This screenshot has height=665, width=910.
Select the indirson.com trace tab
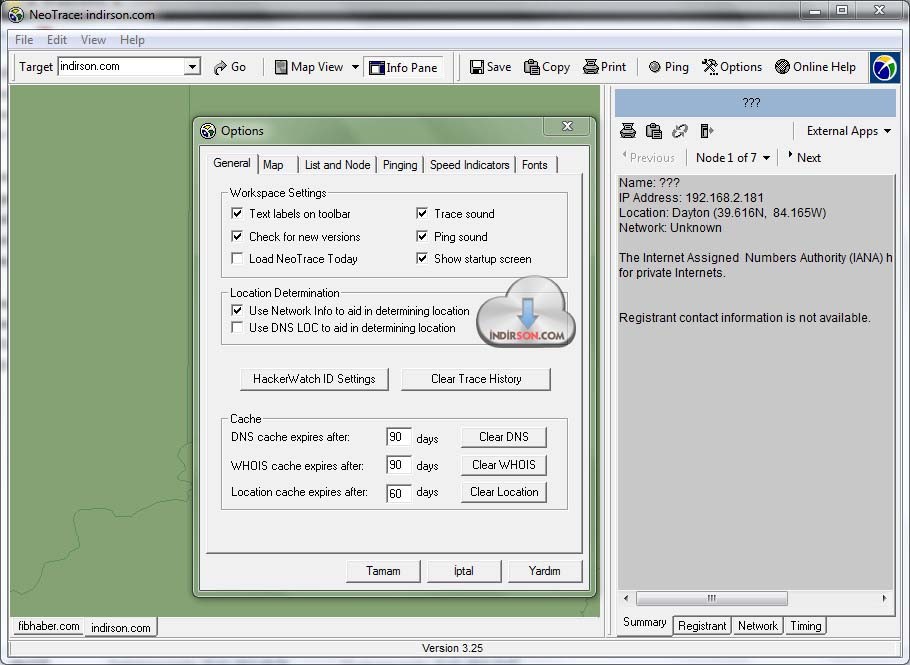(121, 627)
